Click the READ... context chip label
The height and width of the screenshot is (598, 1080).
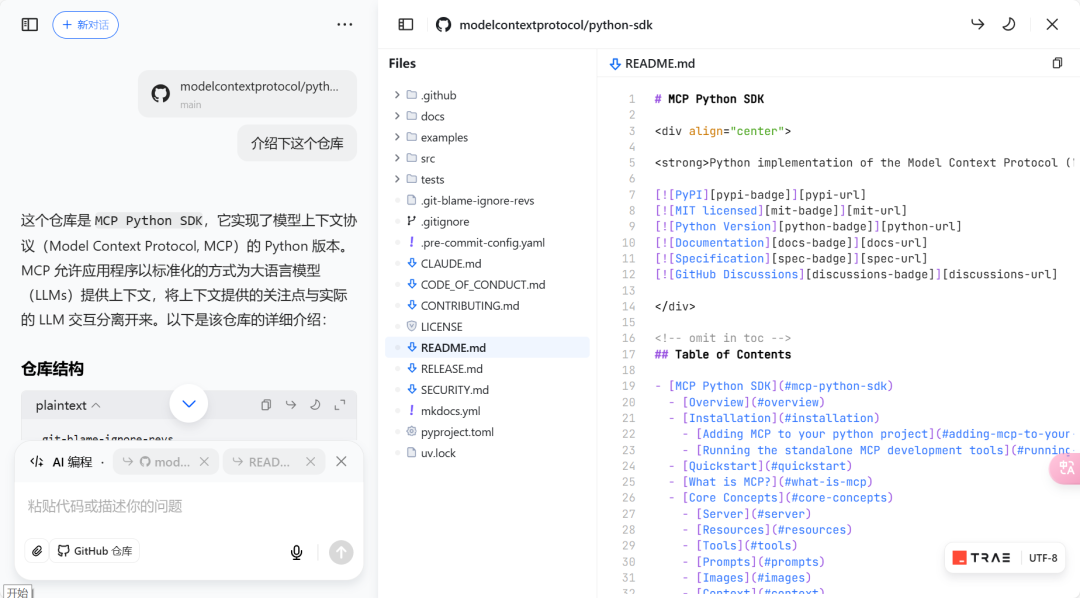point(269,462)
